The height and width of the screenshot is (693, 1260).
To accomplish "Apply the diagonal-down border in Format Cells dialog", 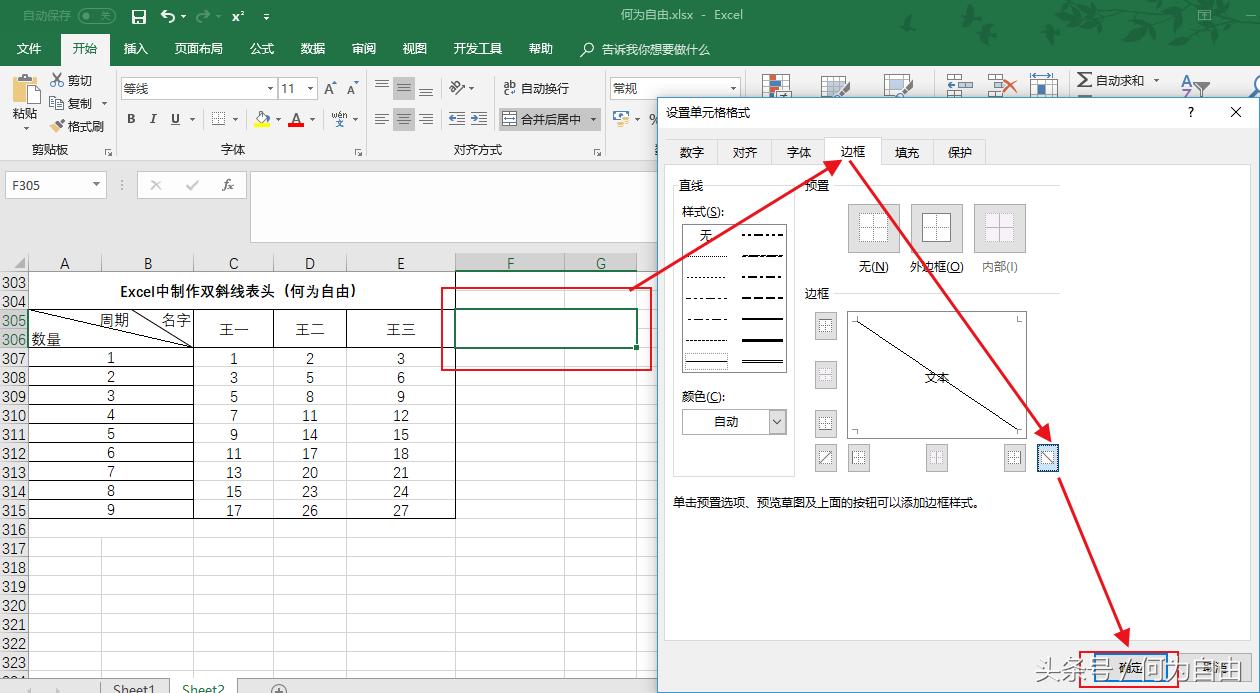I will click(x=1047, y=457).
